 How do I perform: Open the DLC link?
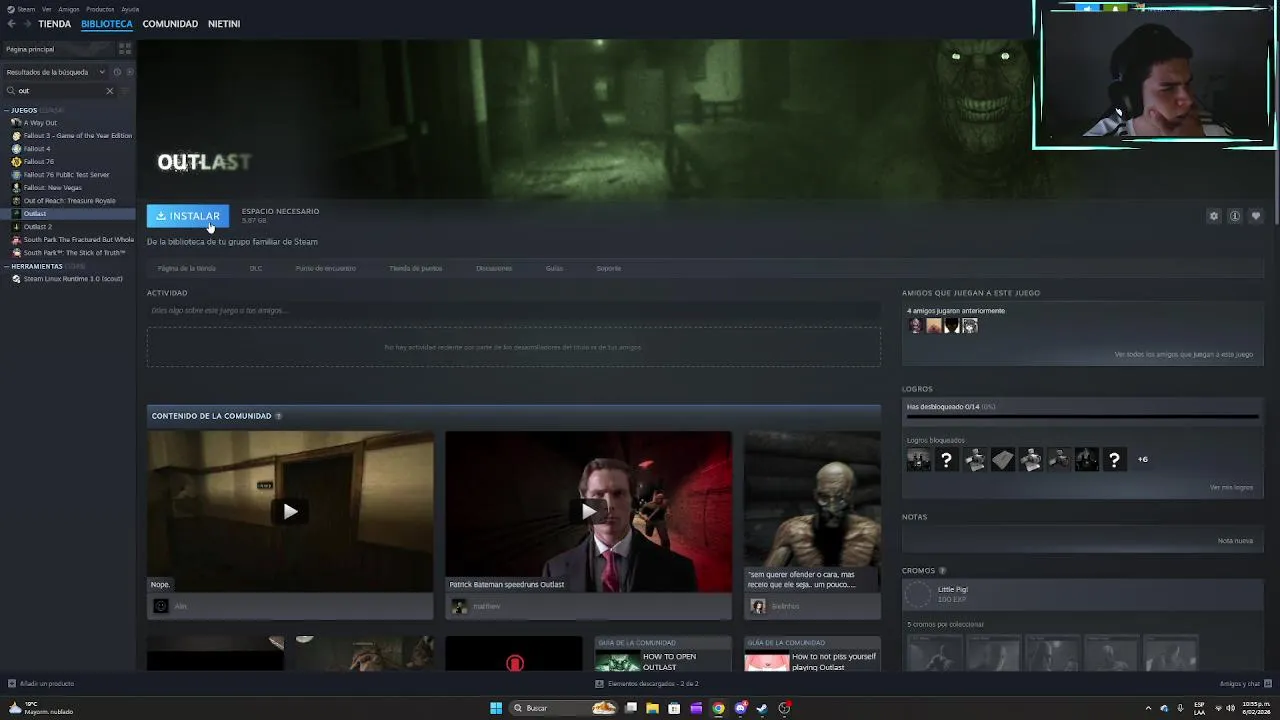pyautogui.click(x=256, y=268)
